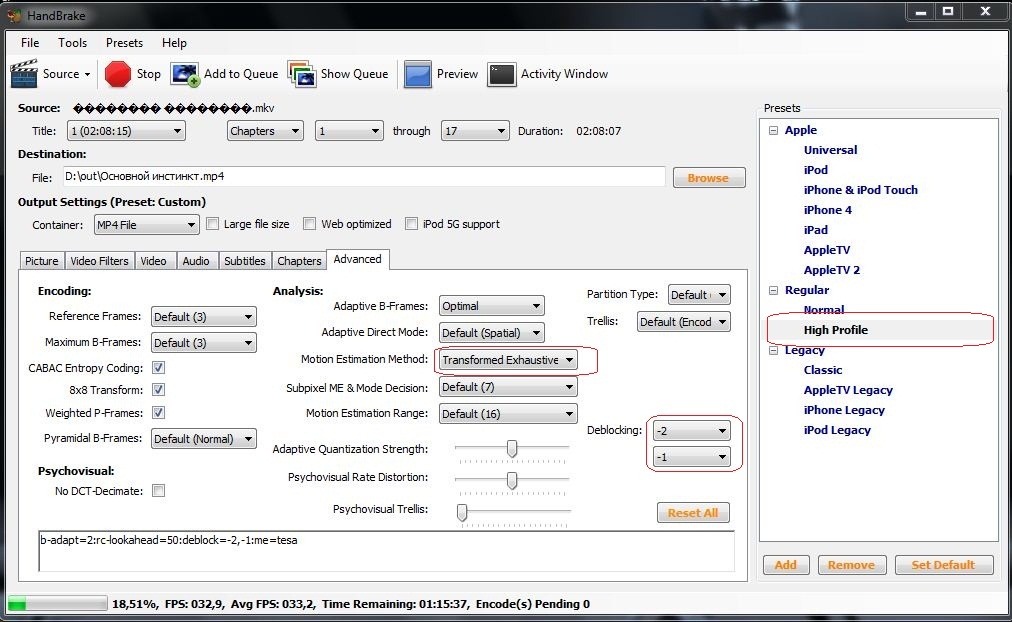Click the Activity Window terminal icon
1012x622 pixels.
coord(501,74)
